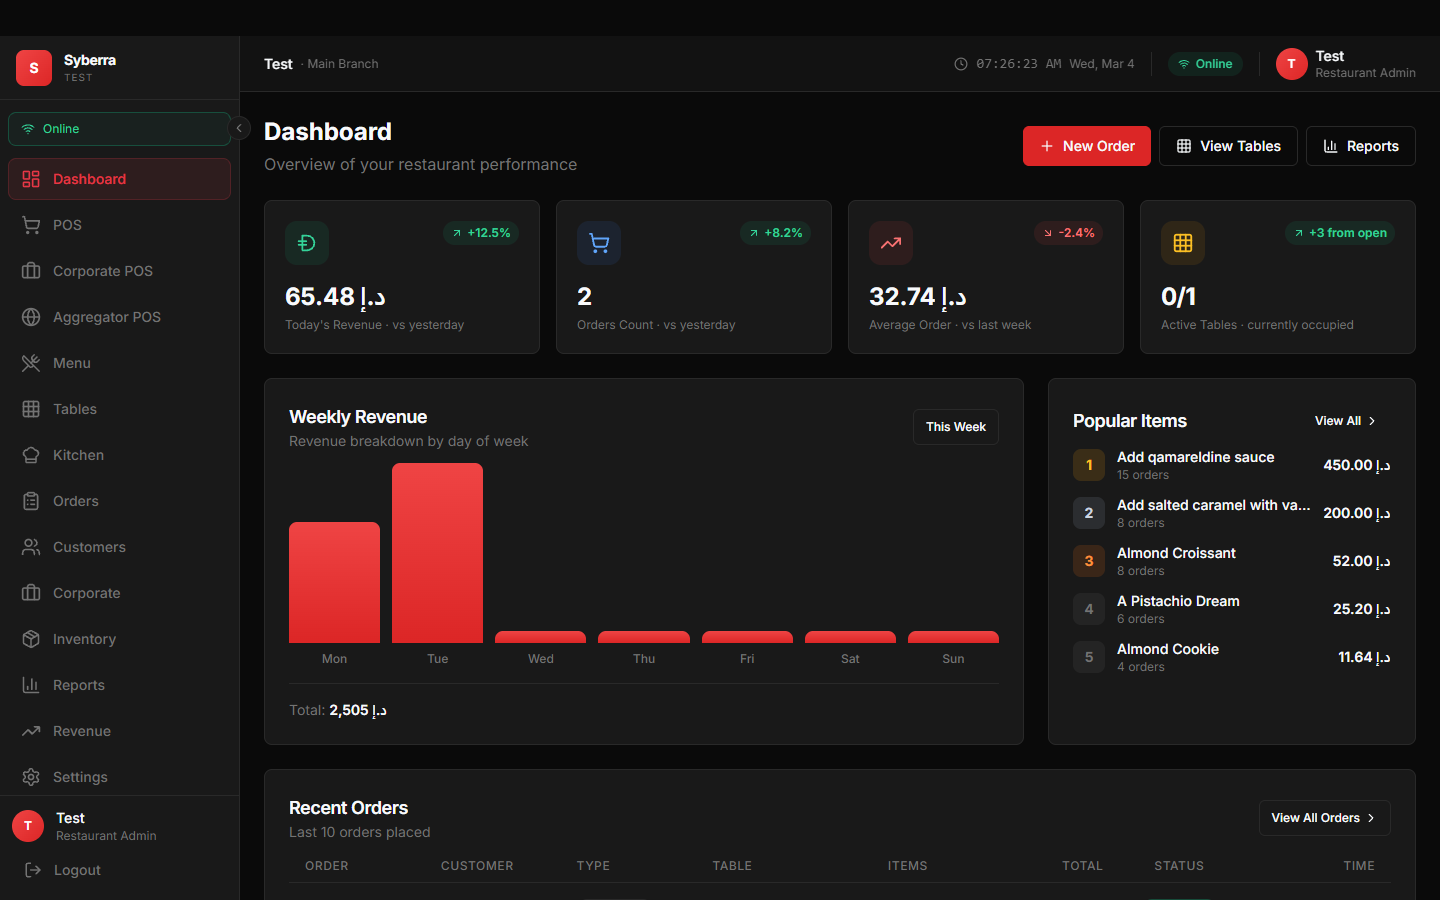The width and height of the screenshot is (1440, 900).
Task: Open the Tables menu entry
Action: [72, 409]
